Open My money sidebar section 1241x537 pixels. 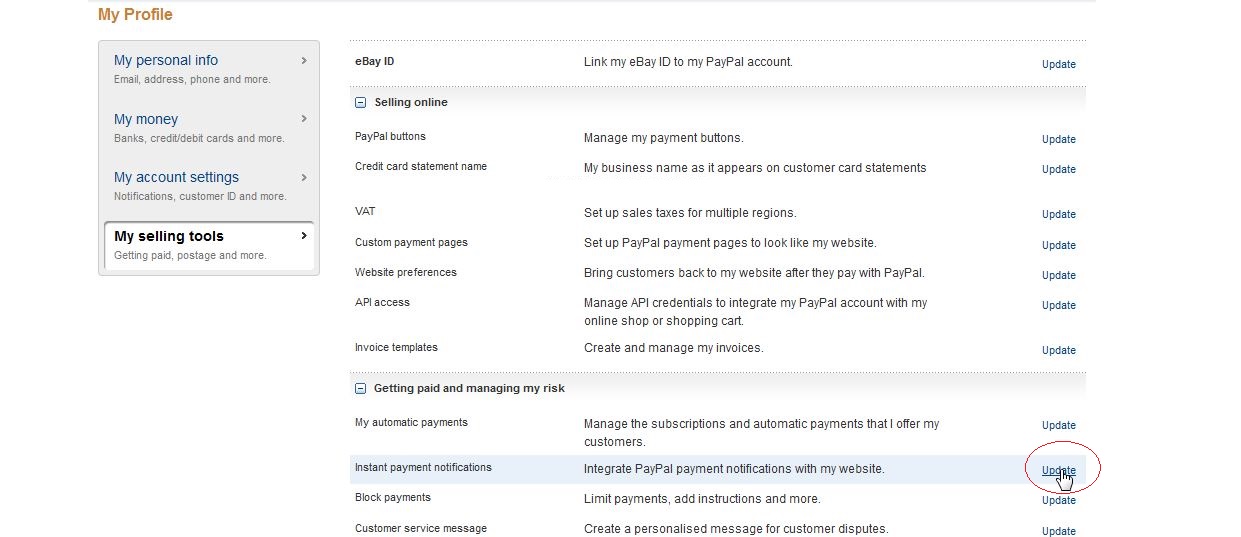coord(209,127)
